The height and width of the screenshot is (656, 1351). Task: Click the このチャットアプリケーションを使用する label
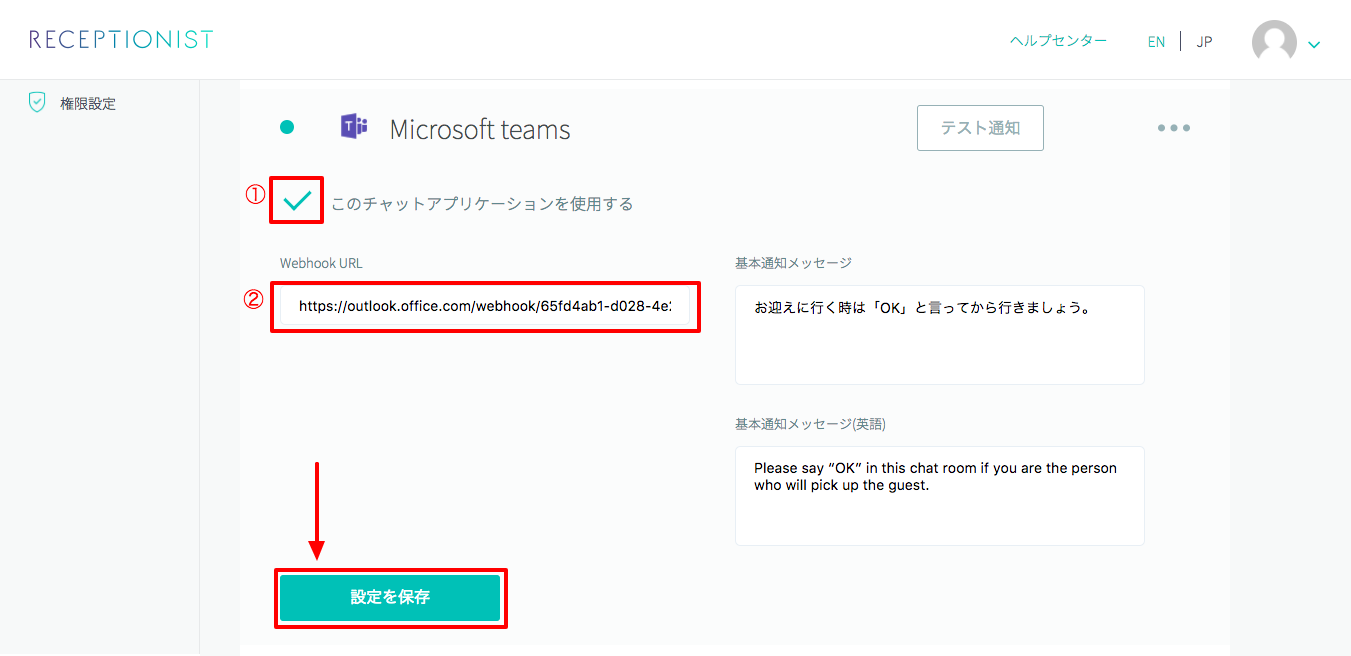click(482, 204)
